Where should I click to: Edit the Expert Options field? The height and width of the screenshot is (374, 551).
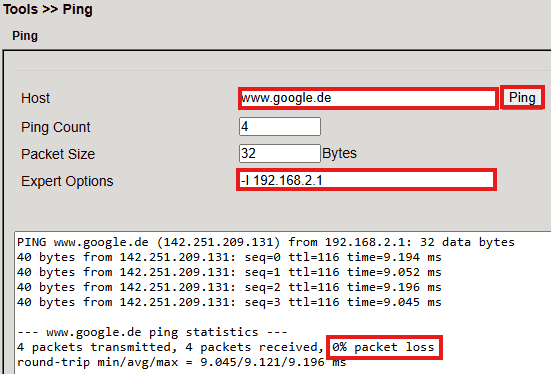[366, 180]
